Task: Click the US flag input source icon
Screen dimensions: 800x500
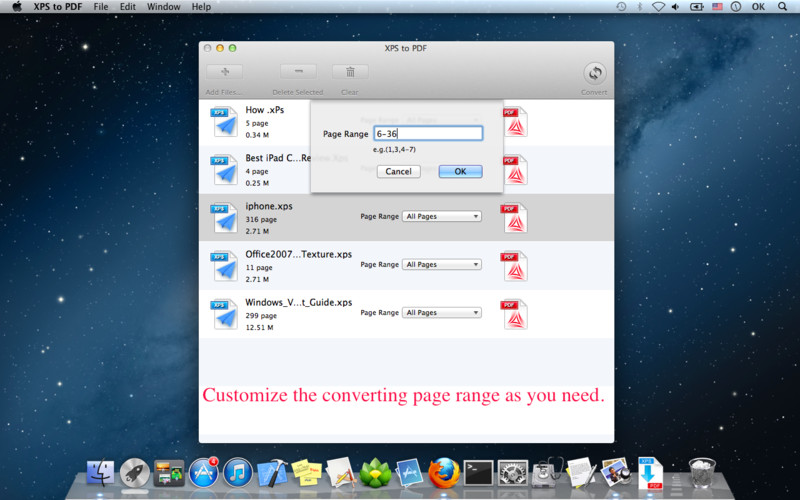Action: click(717, 7)
